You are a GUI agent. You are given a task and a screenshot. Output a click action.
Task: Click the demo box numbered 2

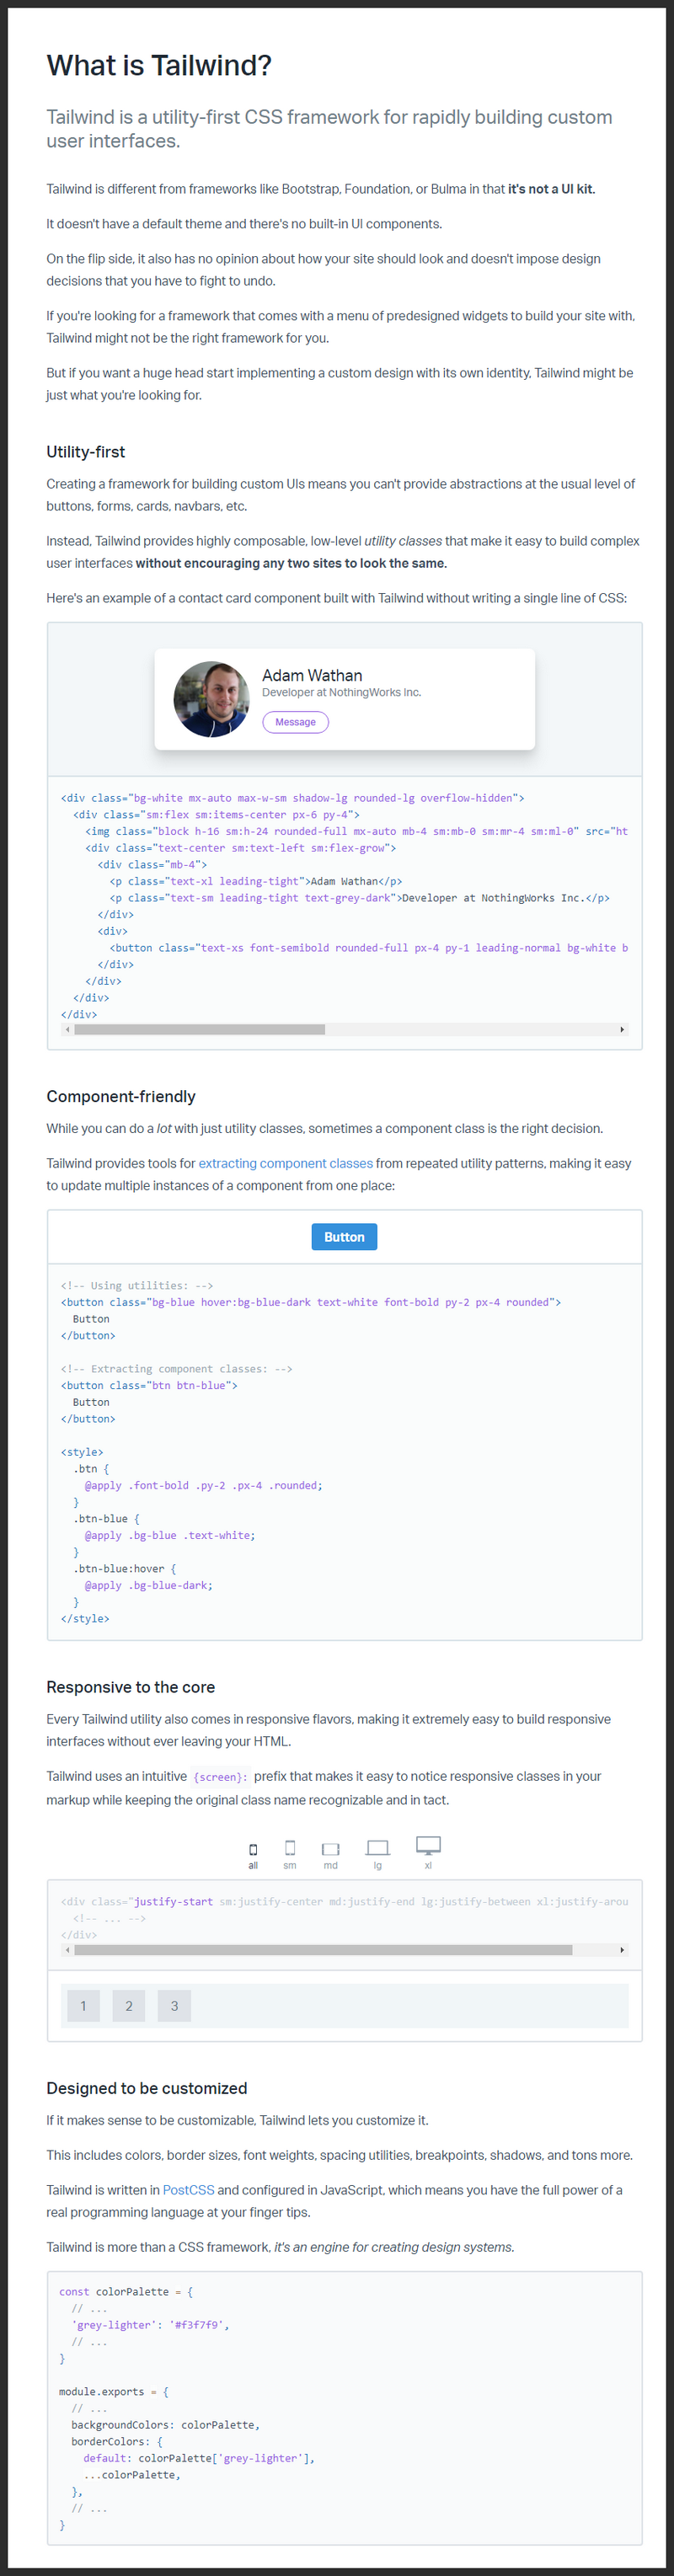[129, 2005]
